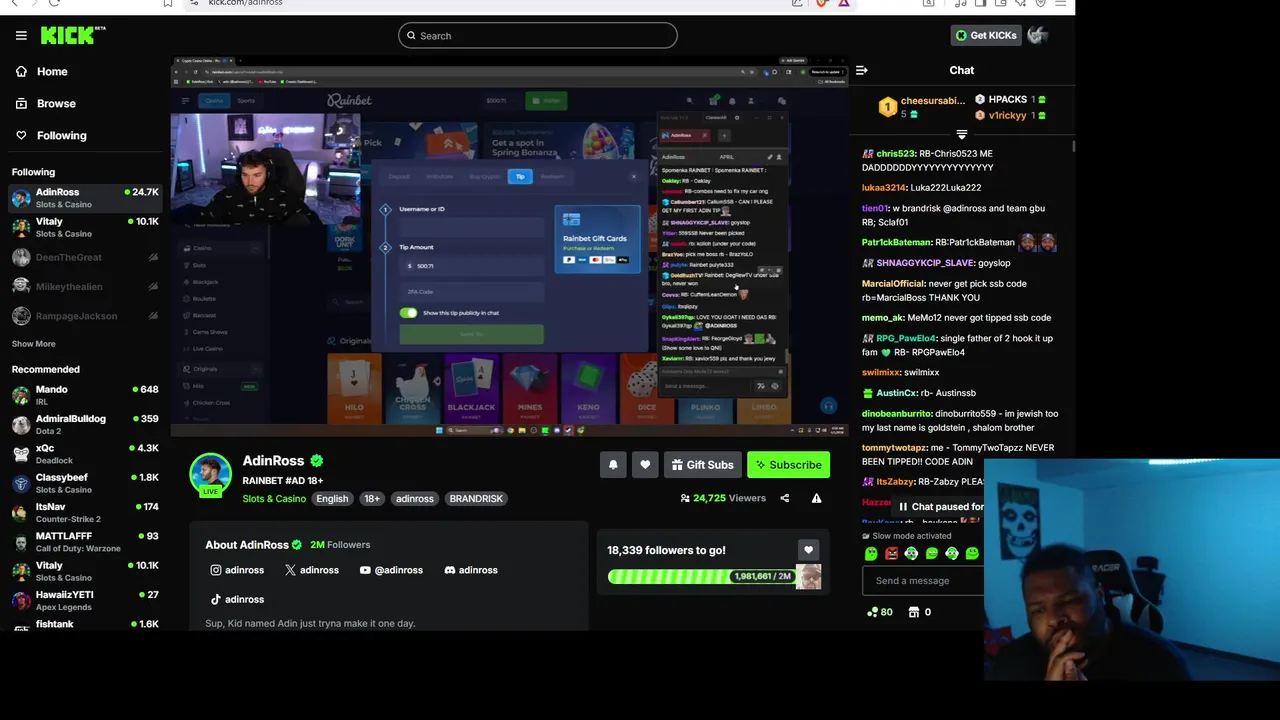Expand Following list with Show more
Image resolution: width=1280 pixels, height=720 pixels.
[33, 344]
